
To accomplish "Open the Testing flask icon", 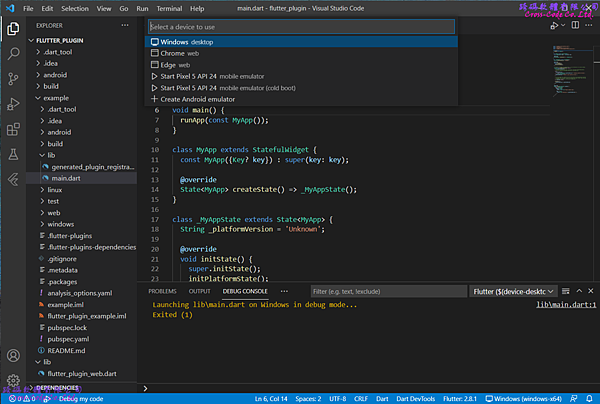I will tap(14, 154).
